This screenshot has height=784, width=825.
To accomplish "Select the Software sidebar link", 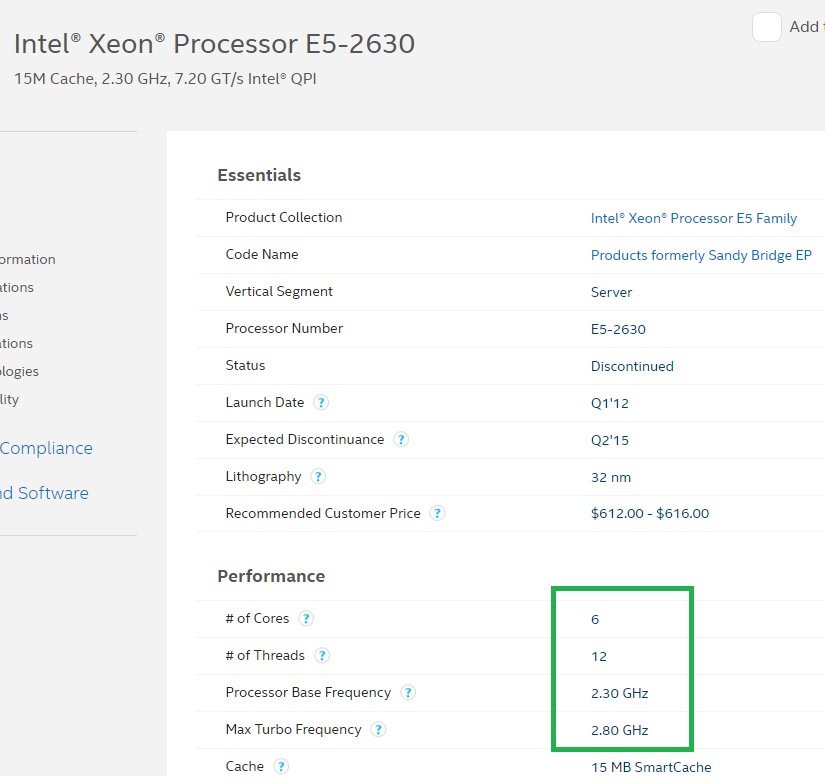I will 44,493.
